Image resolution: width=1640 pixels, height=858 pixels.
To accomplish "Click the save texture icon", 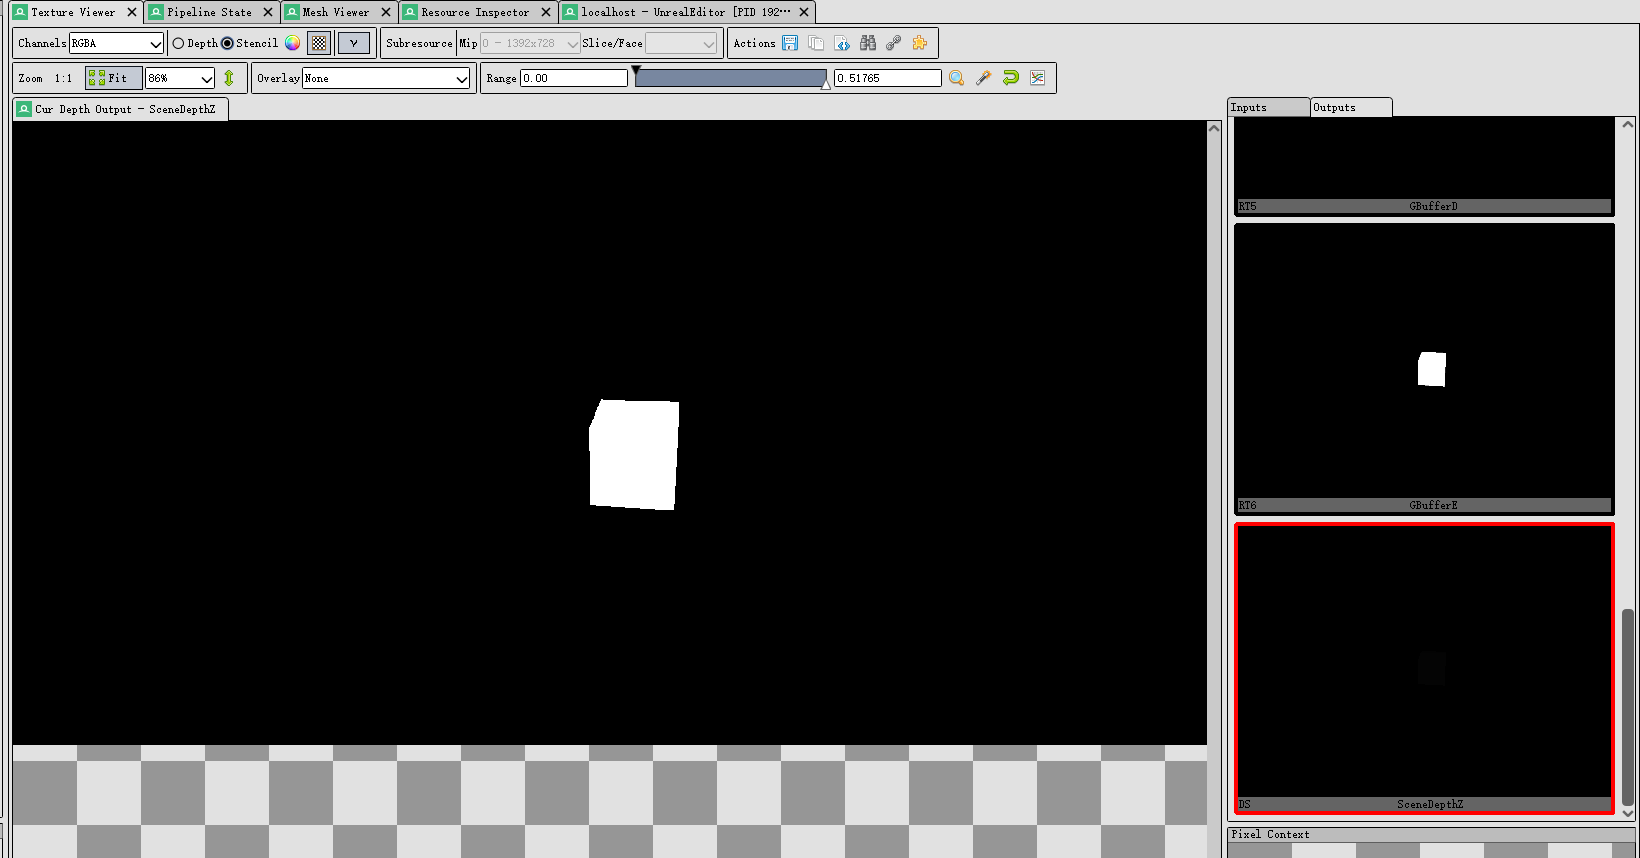I will tap(790, 43).
